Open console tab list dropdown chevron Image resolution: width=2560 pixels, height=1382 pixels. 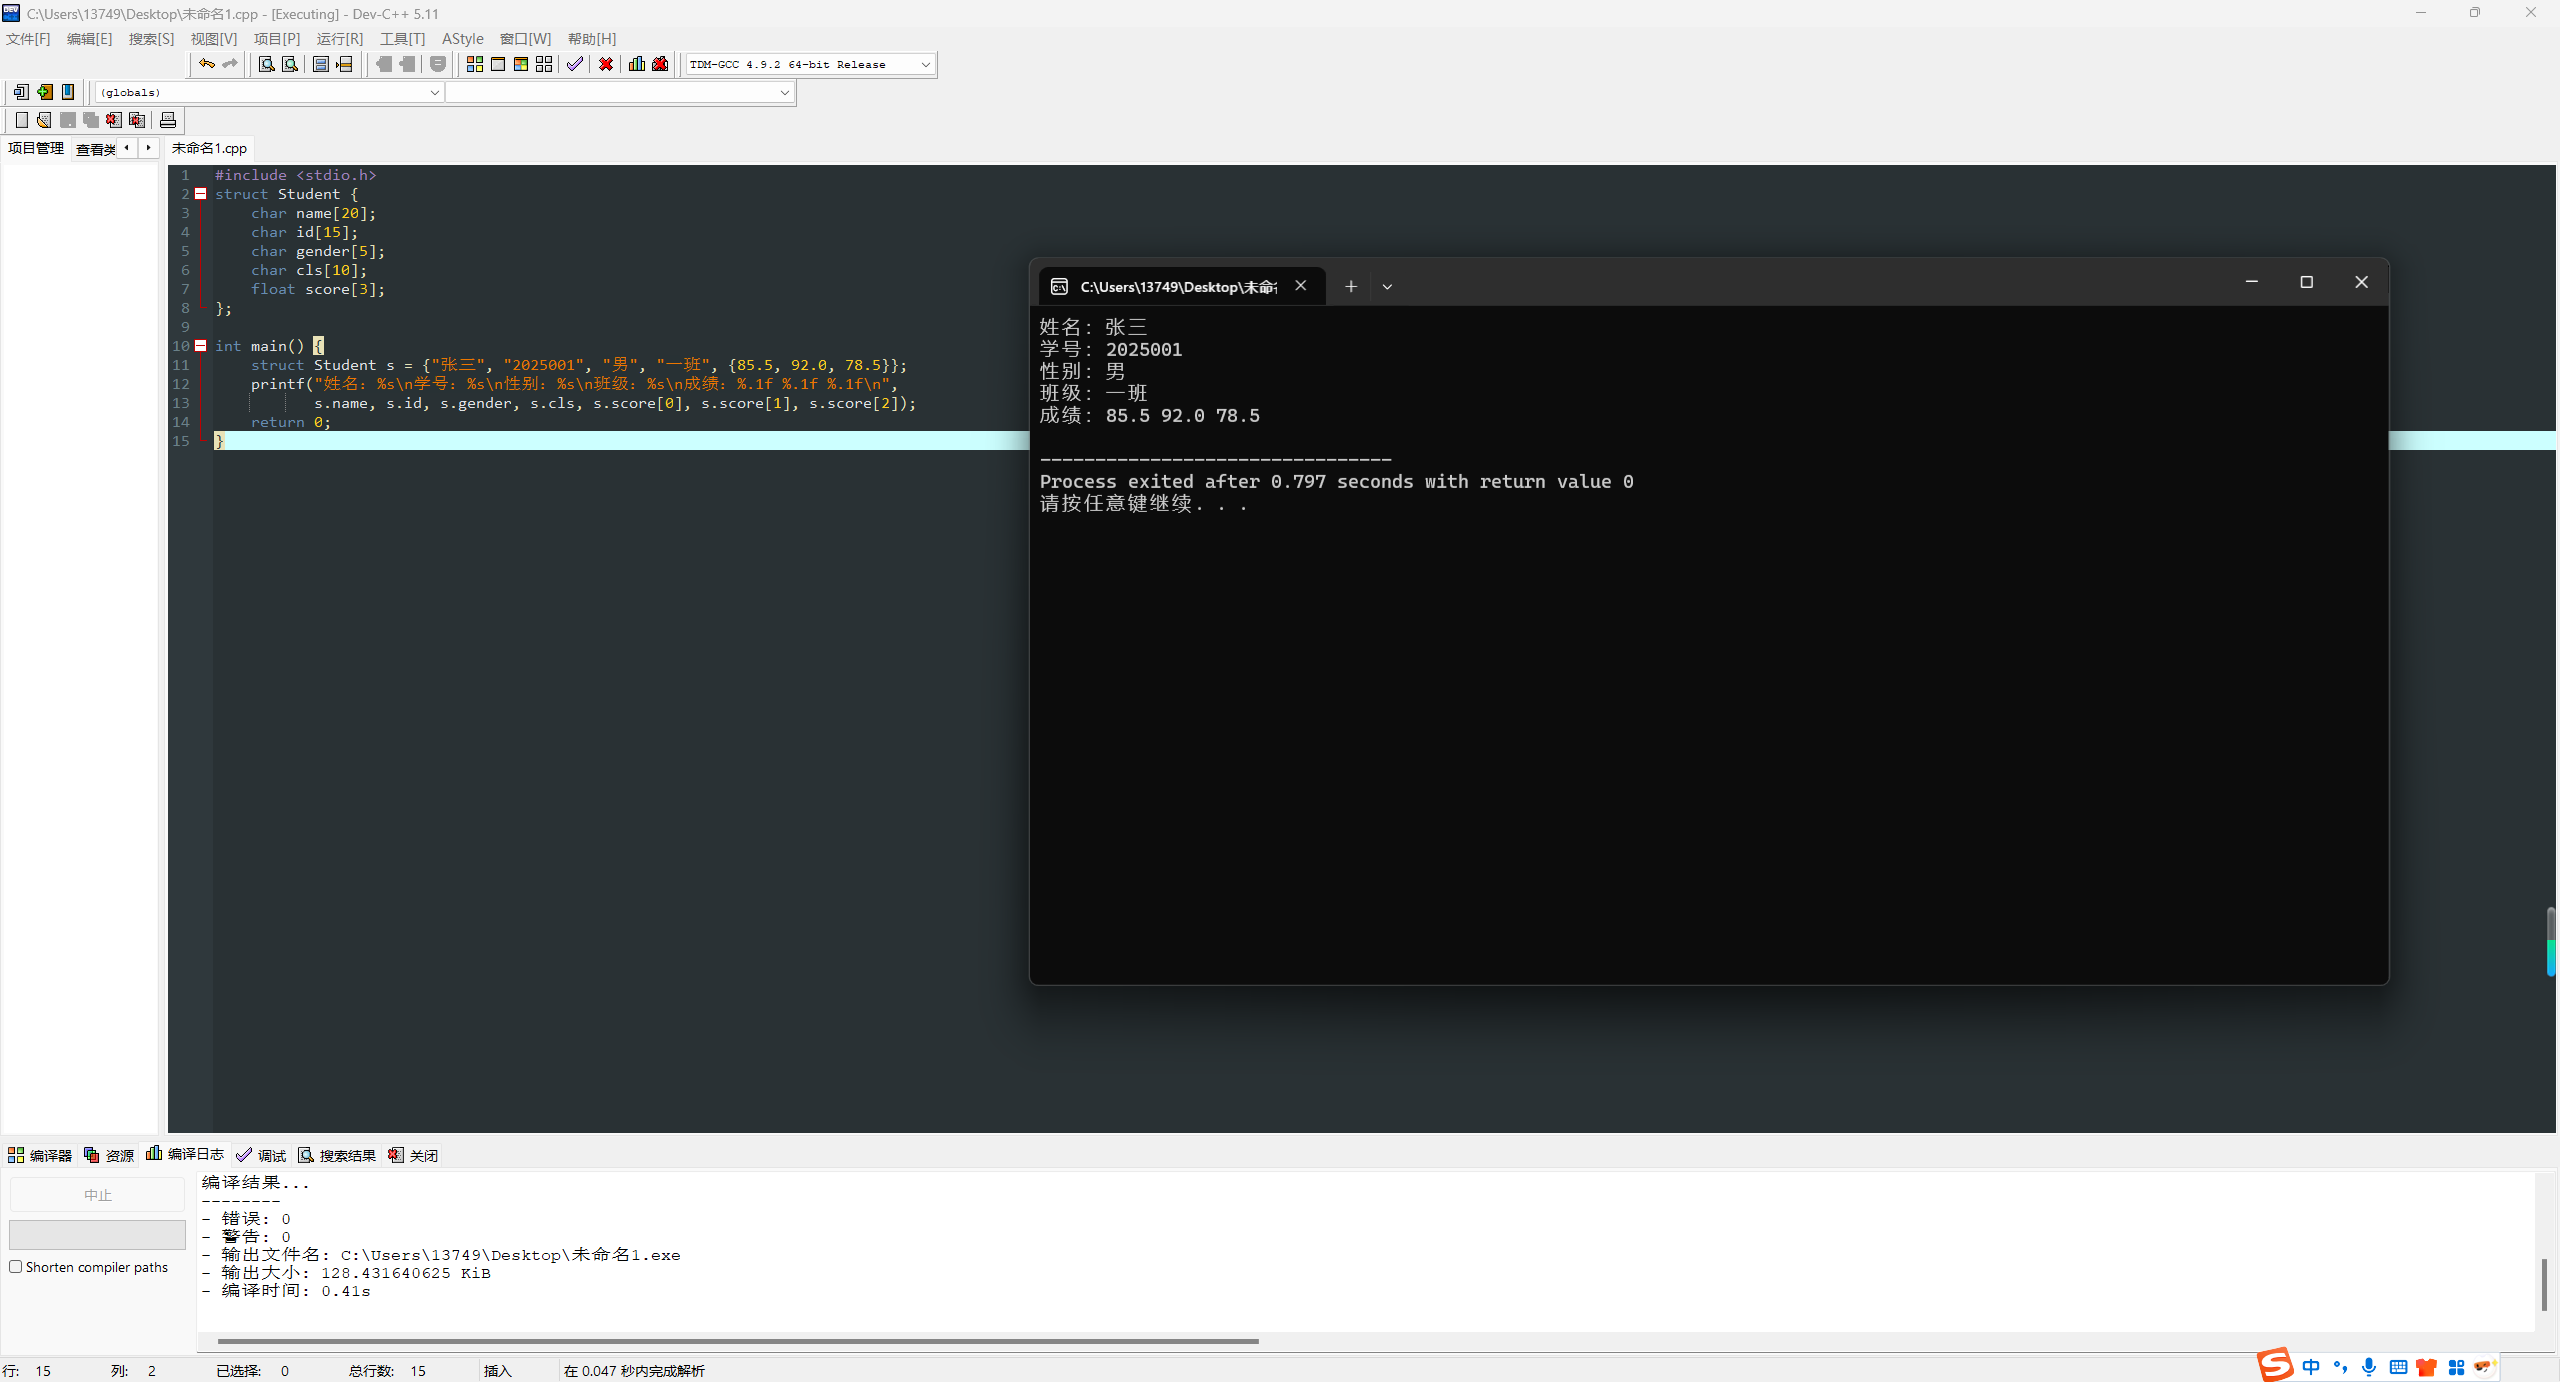(1387, 287)
